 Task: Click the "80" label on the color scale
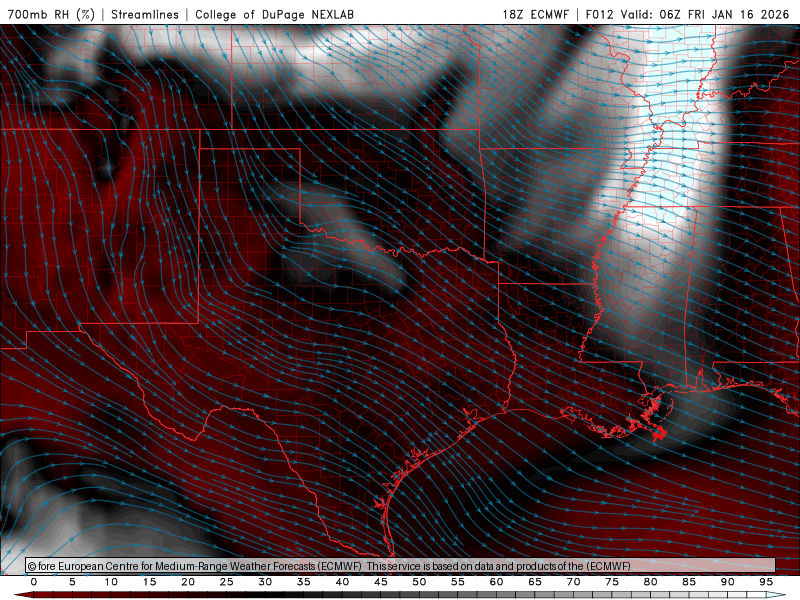650,582
